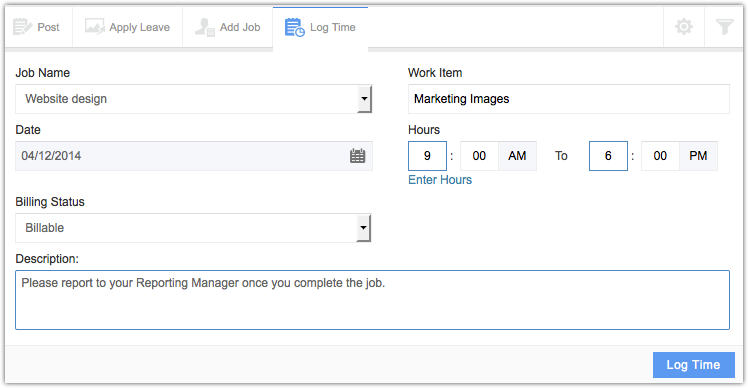Click inside the Description text area
This screenshot has height=388, width=748.
pos(373,300)
